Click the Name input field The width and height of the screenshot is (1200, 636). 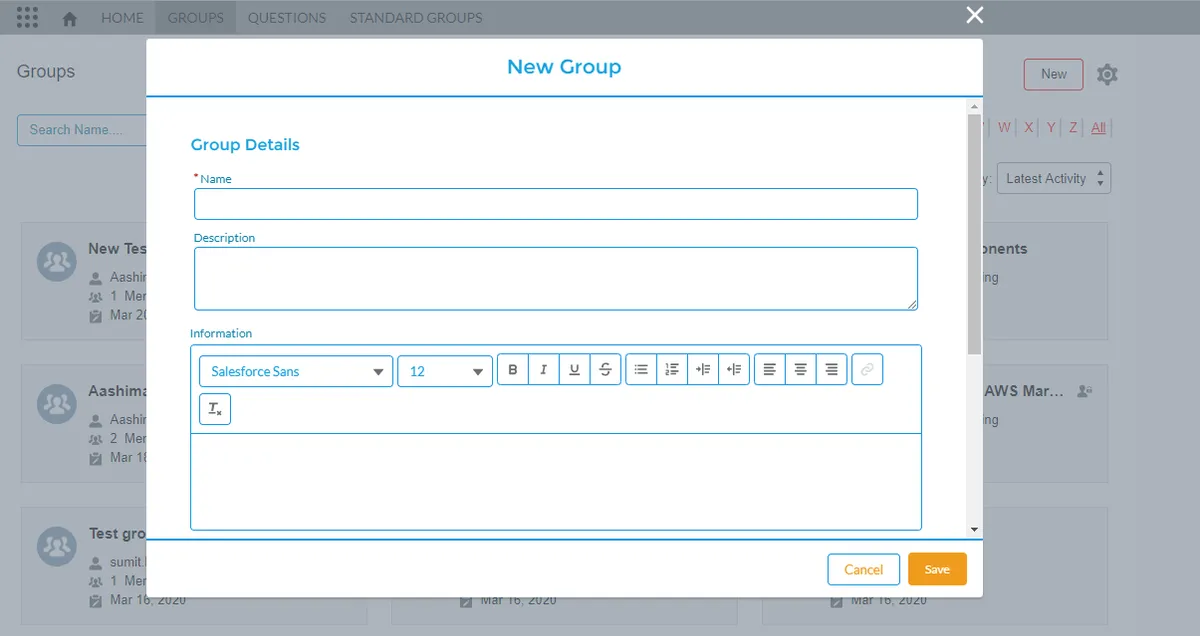click(556, 204)
